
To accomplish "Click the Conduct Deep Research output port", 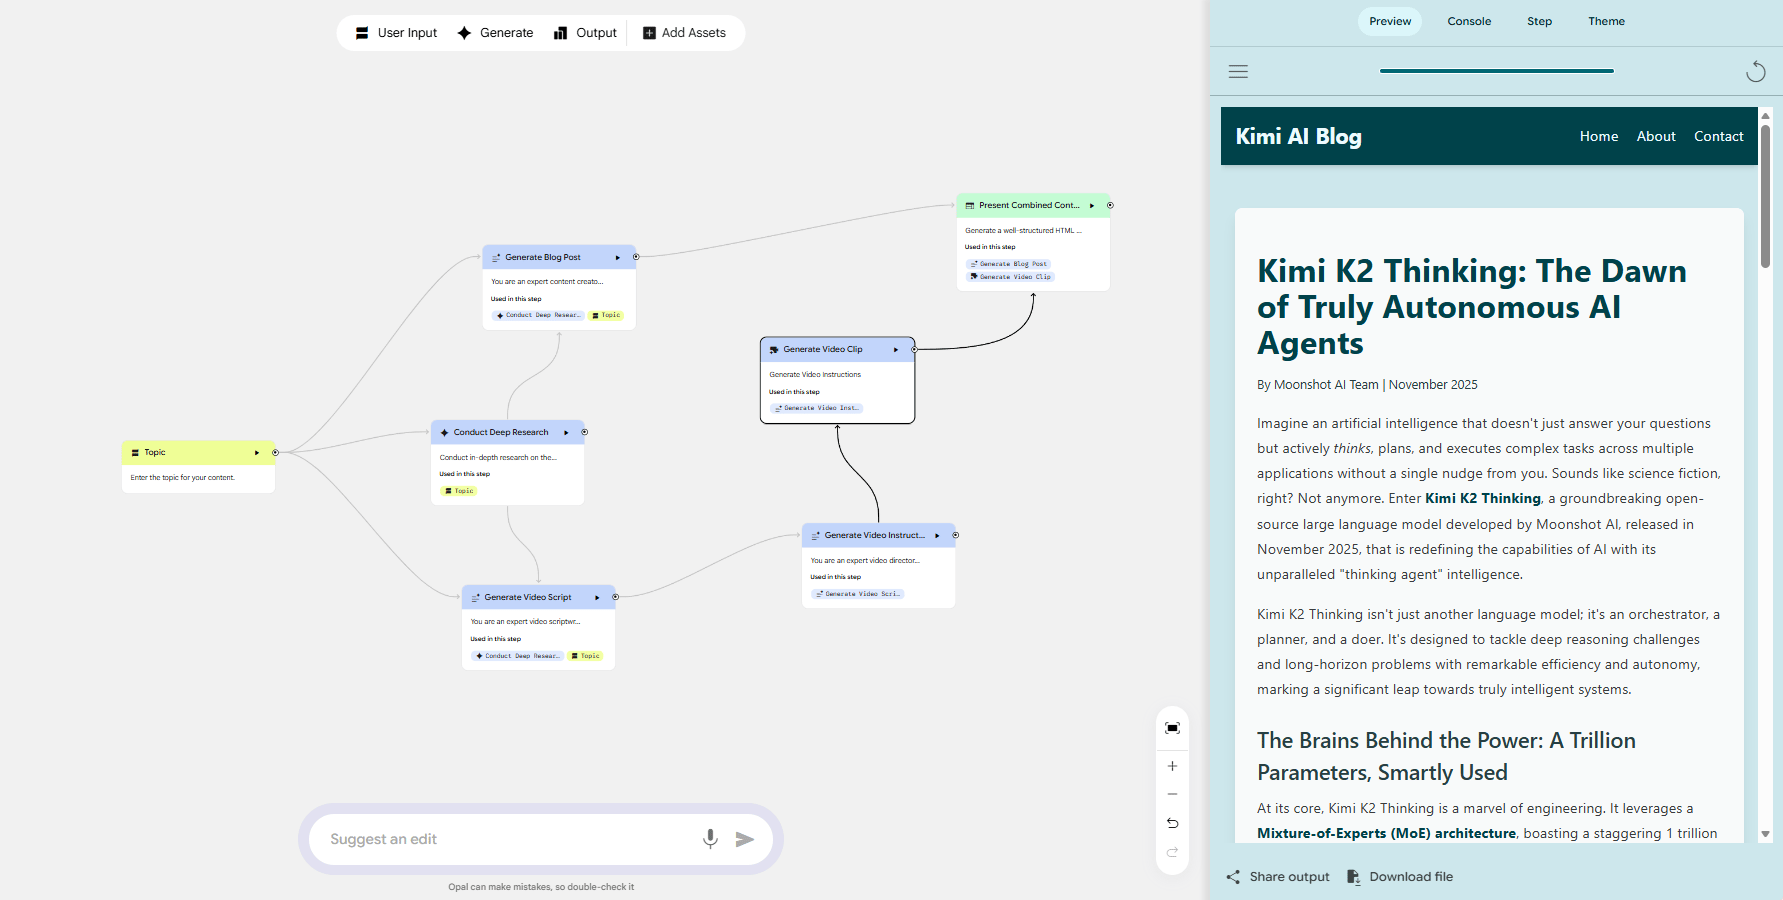I will [x=585, y=432].
